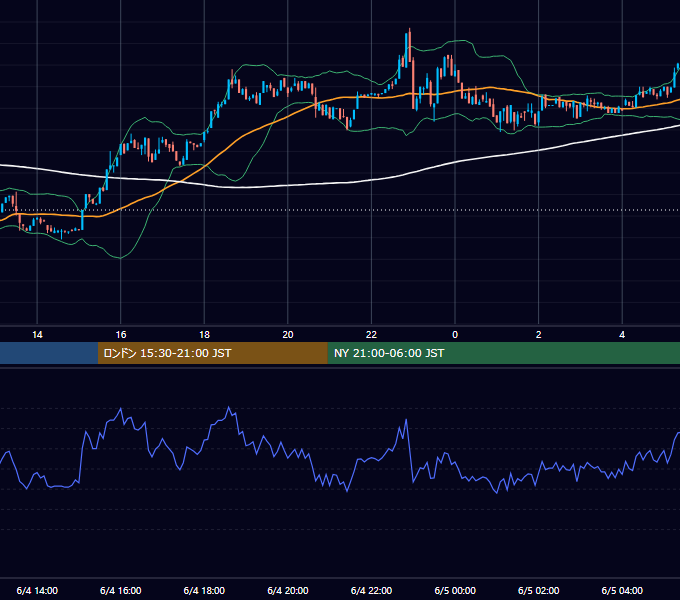Click the 14 hour label on price chart axis
Viewport: 680px width, 600px height.
point(37,335)
